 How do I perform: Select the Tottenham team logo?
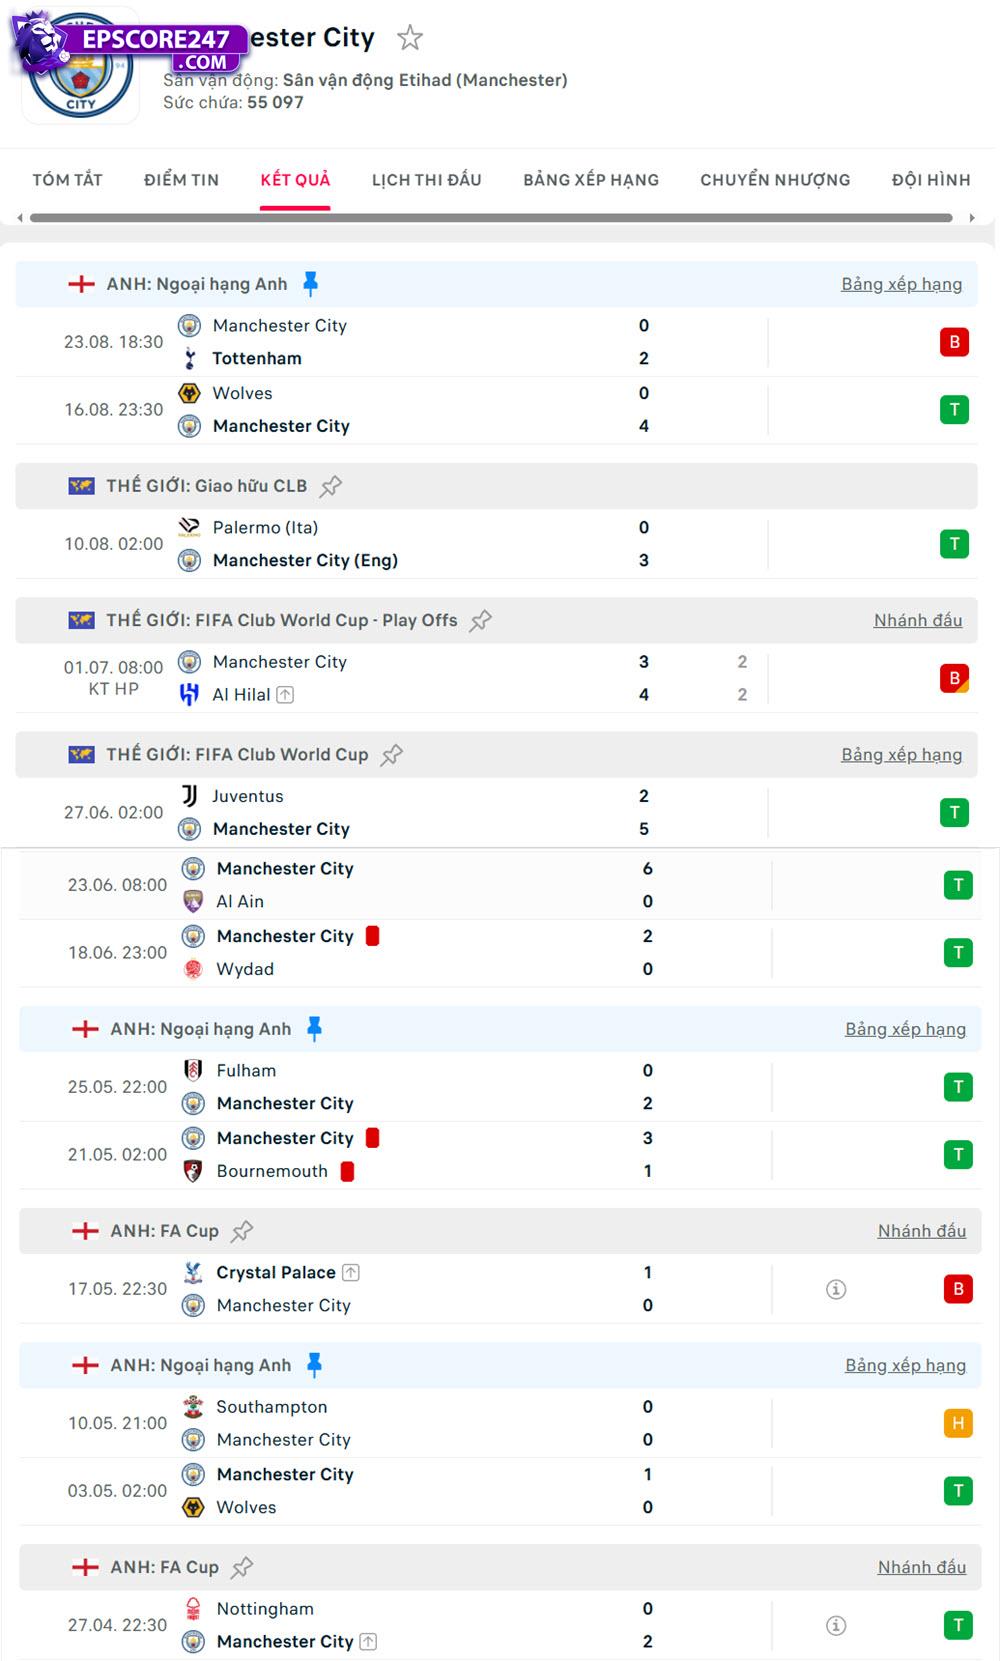click(189, 358)
